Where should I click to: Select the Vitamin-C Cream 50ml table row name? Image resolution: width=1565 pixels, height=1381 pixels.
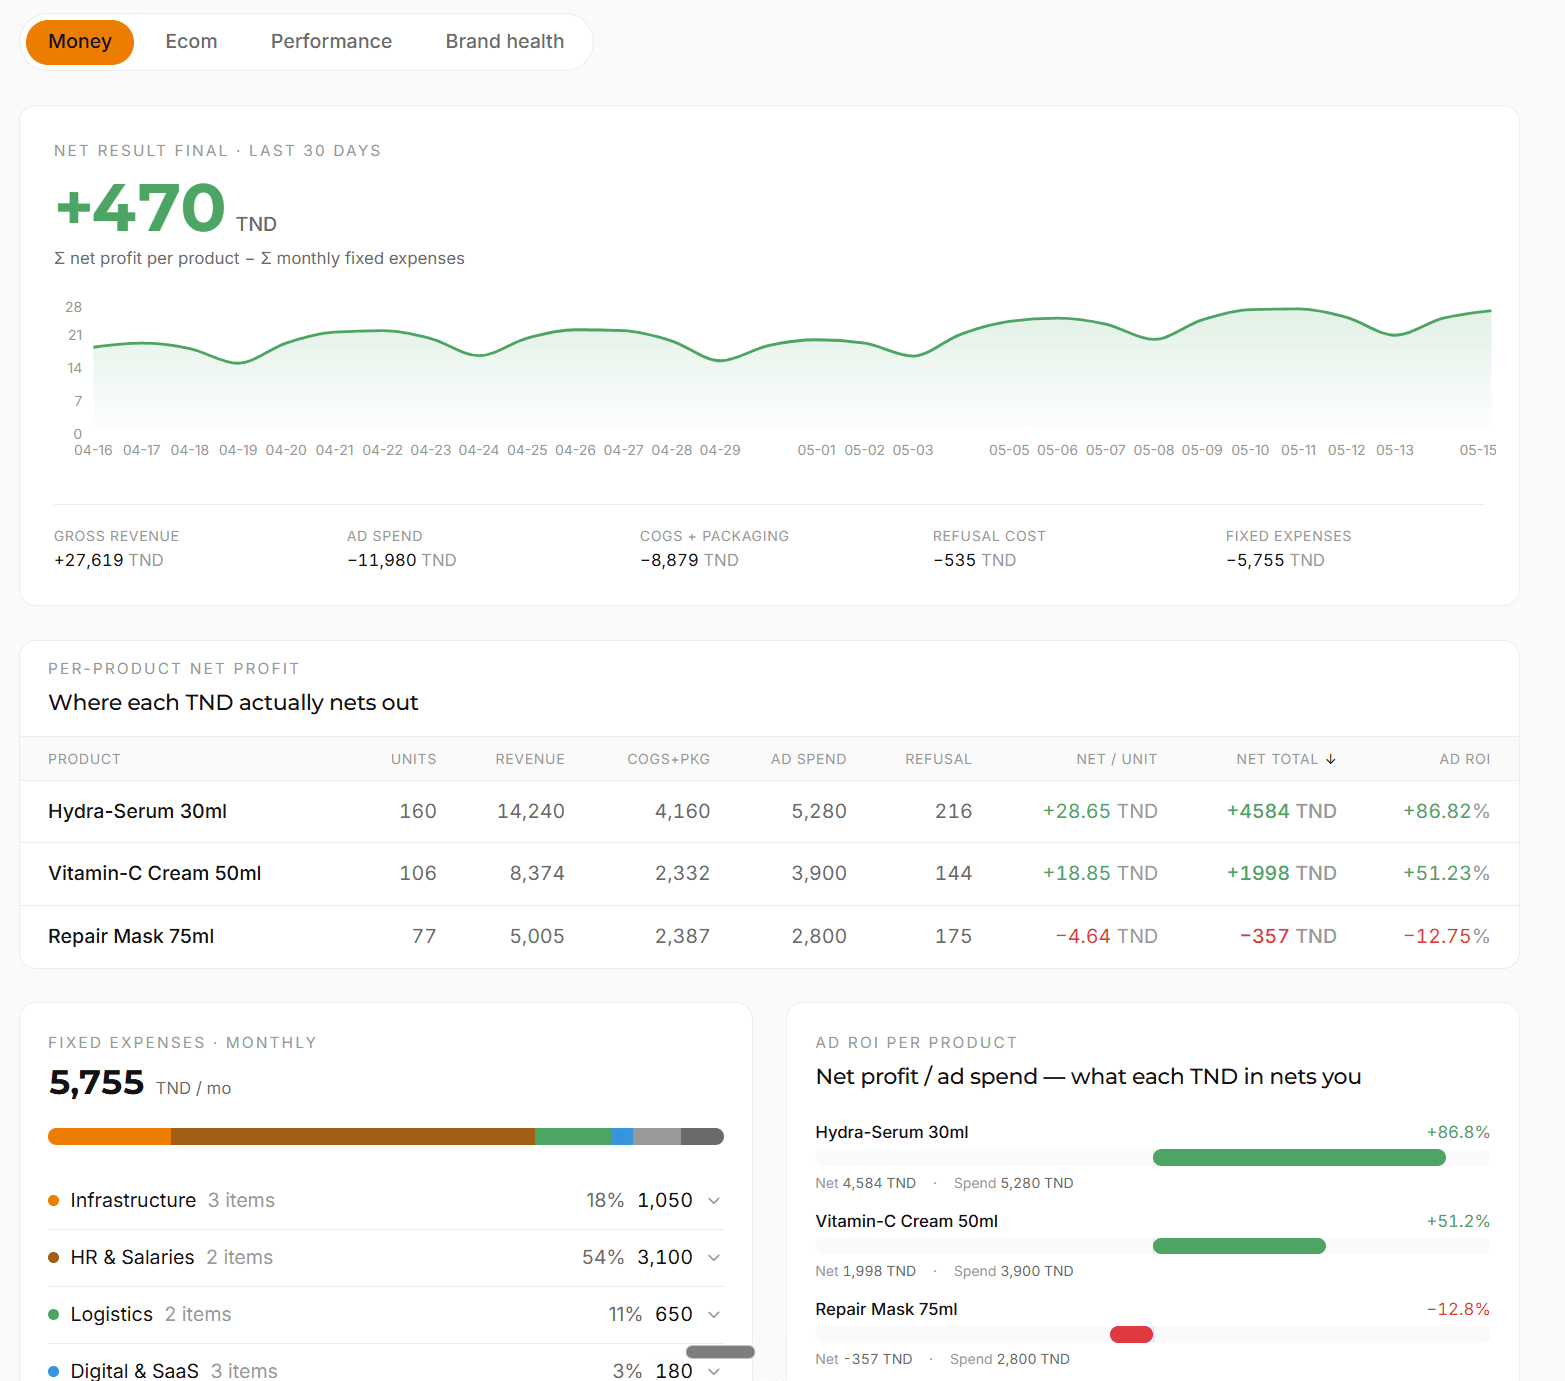[x=154, y=873]
